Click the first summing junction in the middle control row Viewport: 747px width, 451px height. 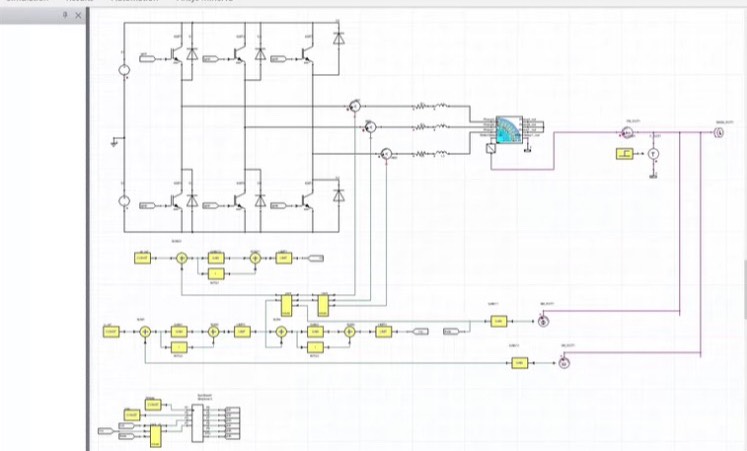(x=145, y=331)
